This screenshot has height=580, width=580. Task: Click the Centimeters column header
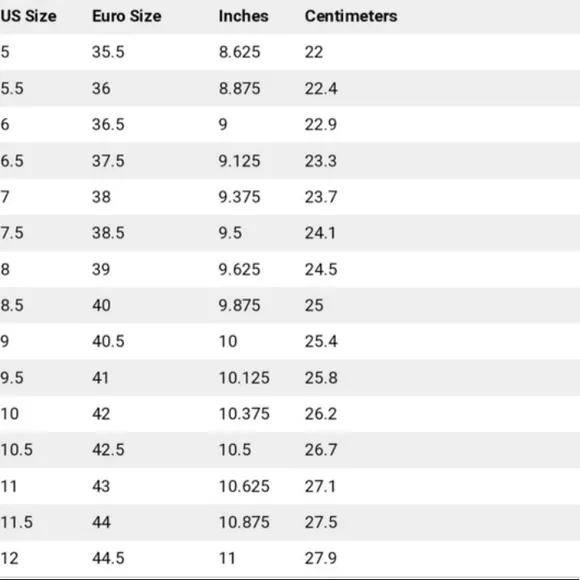tap(351, 16)
